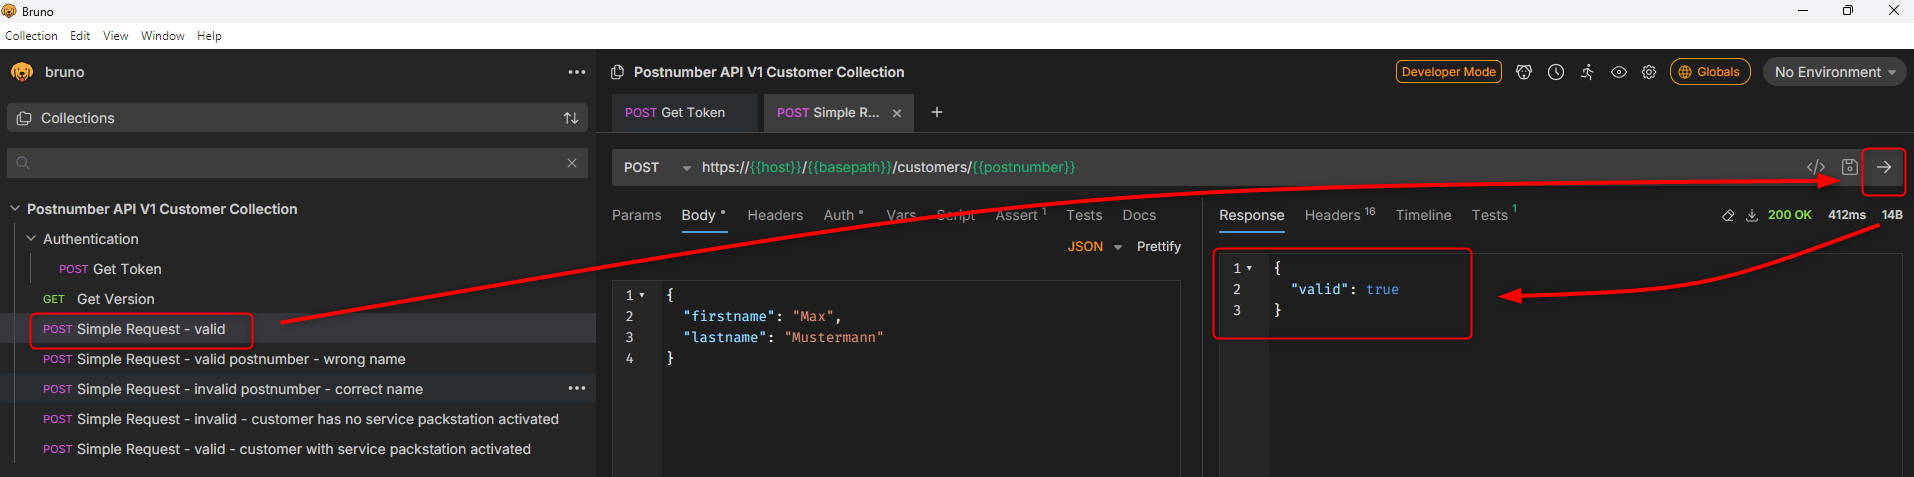The image size is (1914, 477).
Task: Open the View menu
Action: tap(116, 36)
